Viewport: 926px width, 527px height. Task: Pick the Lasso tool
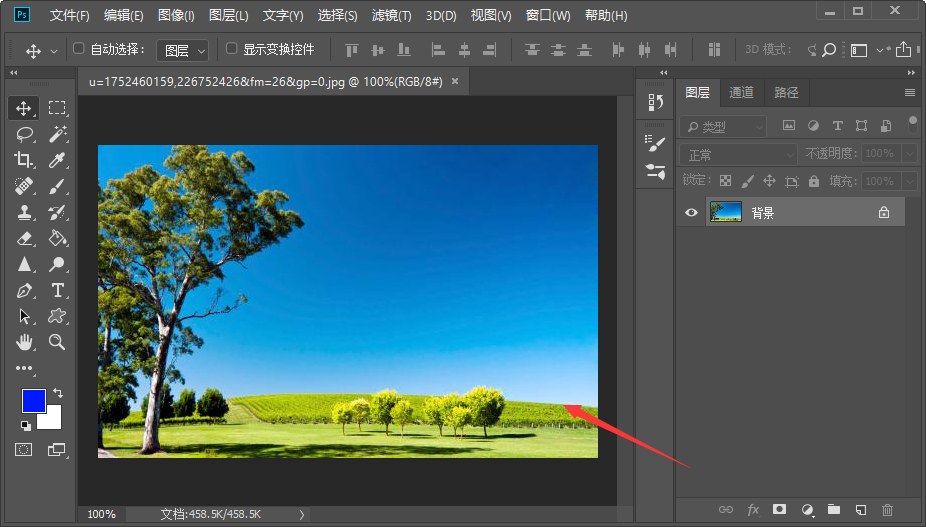[24, 134]
